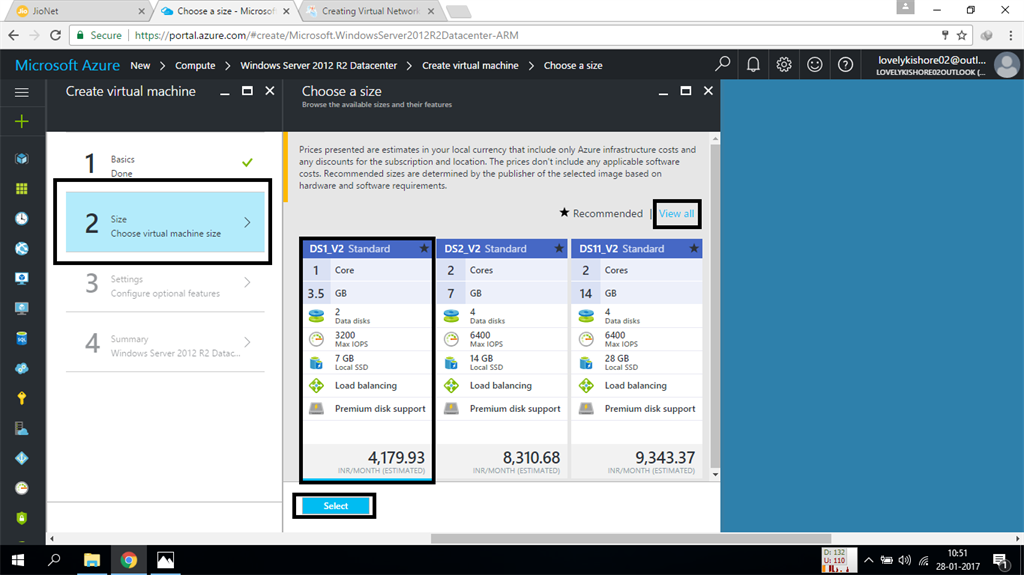Viewport: 1024px width, 575px height.
Task: Open File Explorer from taskbar
Action: point(91,560)
